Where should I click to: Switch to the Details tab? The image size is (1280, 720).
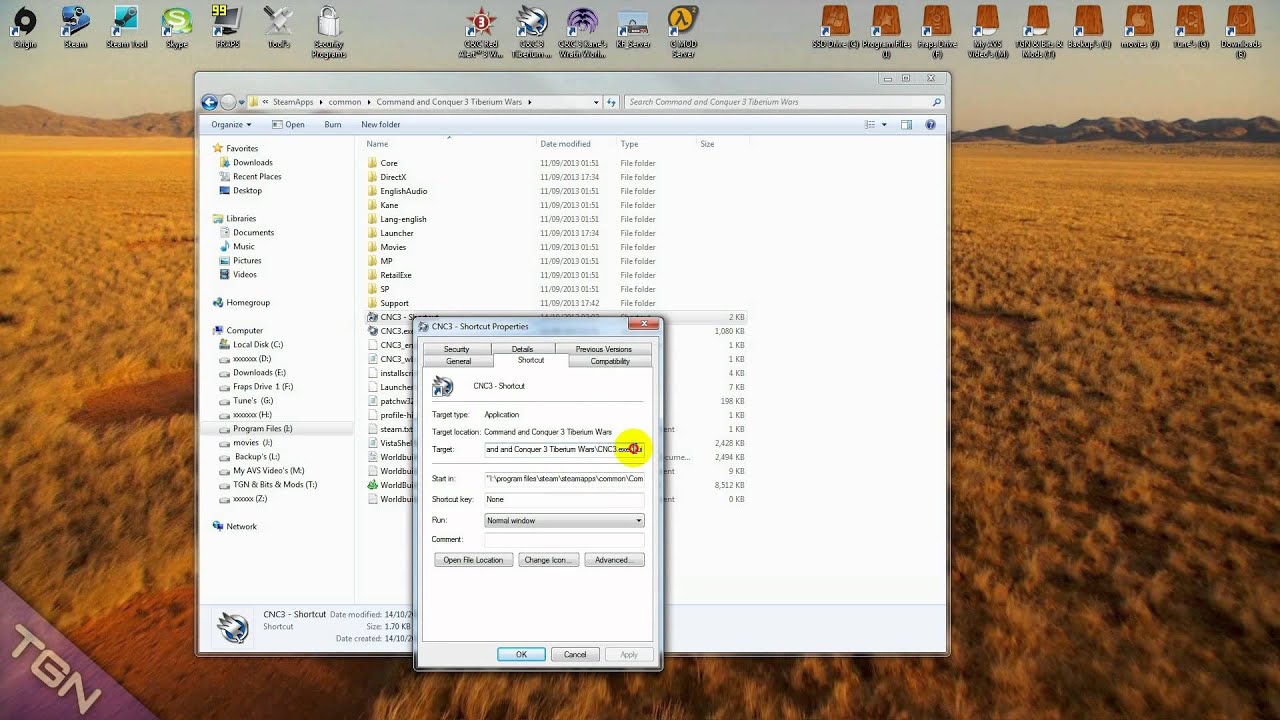522,349
